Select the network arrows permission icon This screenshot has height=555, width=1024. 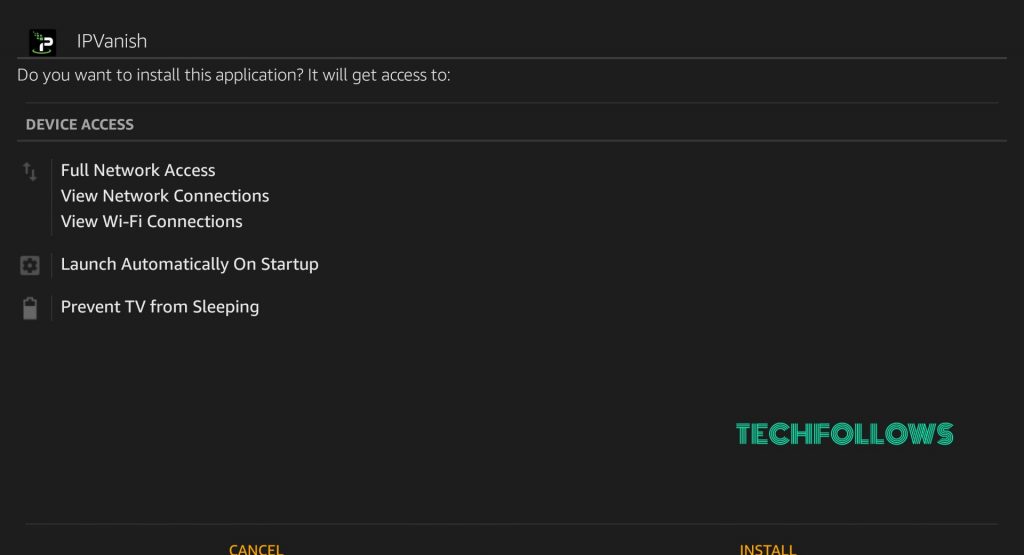(x=29, y=172)
